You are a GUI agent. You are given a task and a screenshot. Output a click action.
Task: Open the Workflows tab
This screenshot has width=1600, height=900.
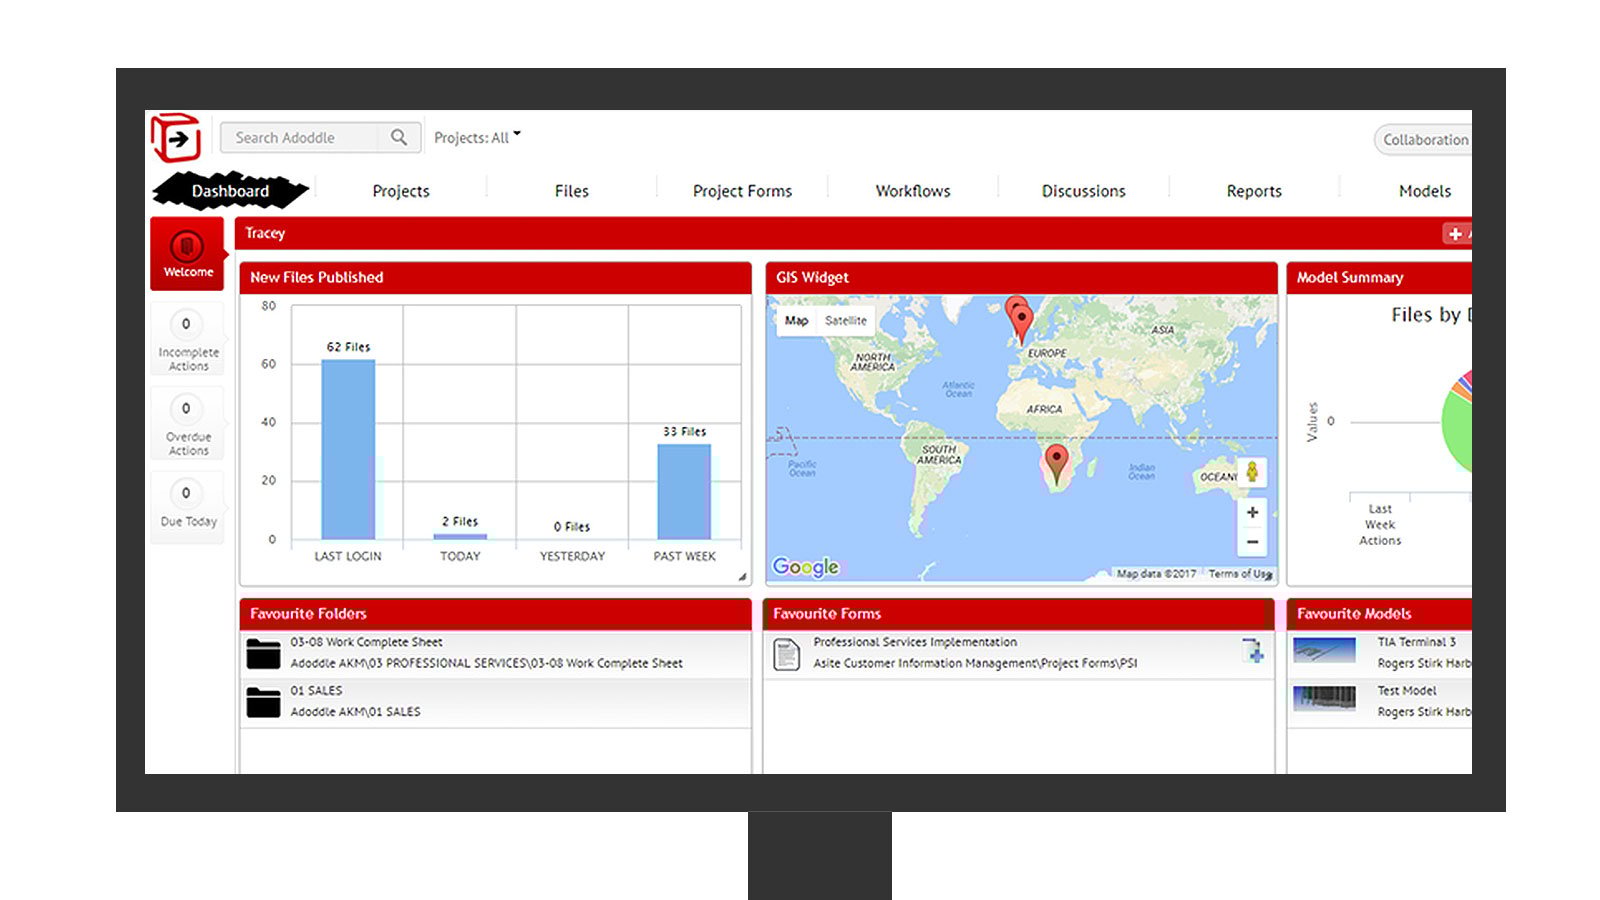click(x=913, y=191)
